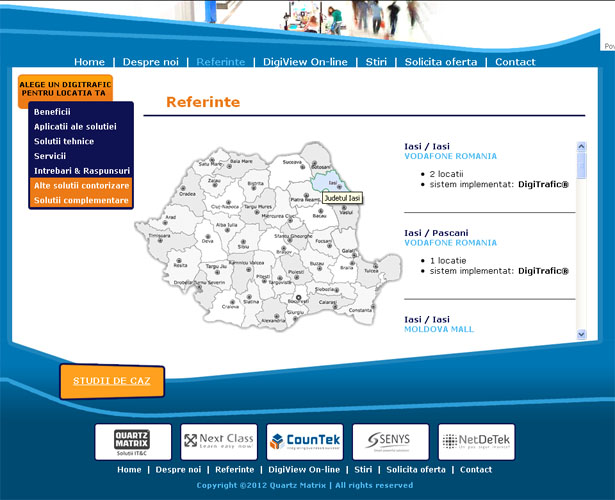Open Solutii tehnice sidebar item

(64, 141)
